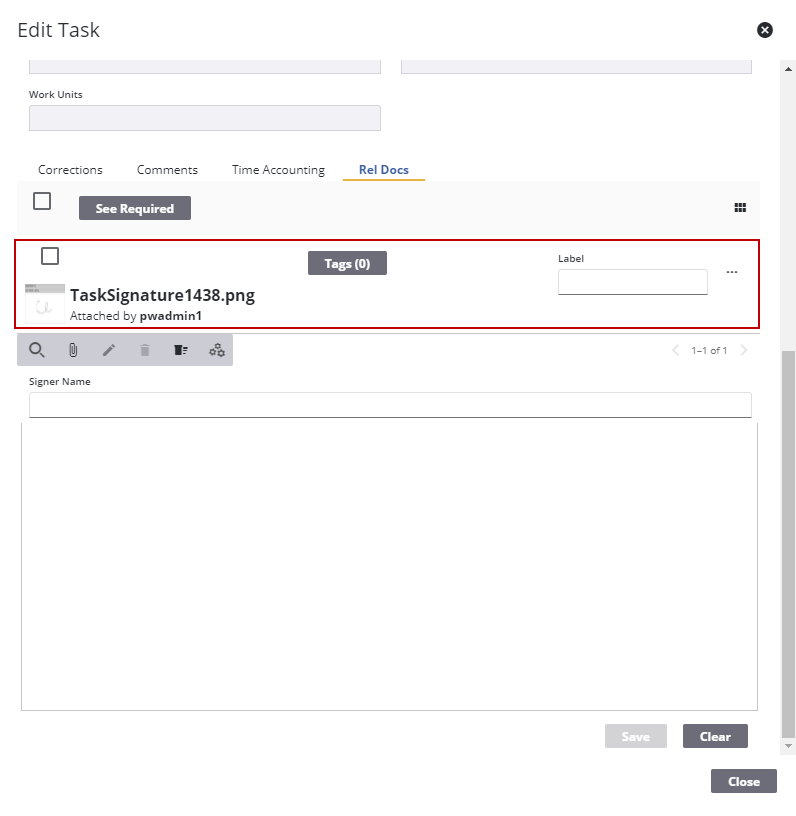The image size is (796, 816).
Task: Click the pencil edit icon
Action: 109,350
